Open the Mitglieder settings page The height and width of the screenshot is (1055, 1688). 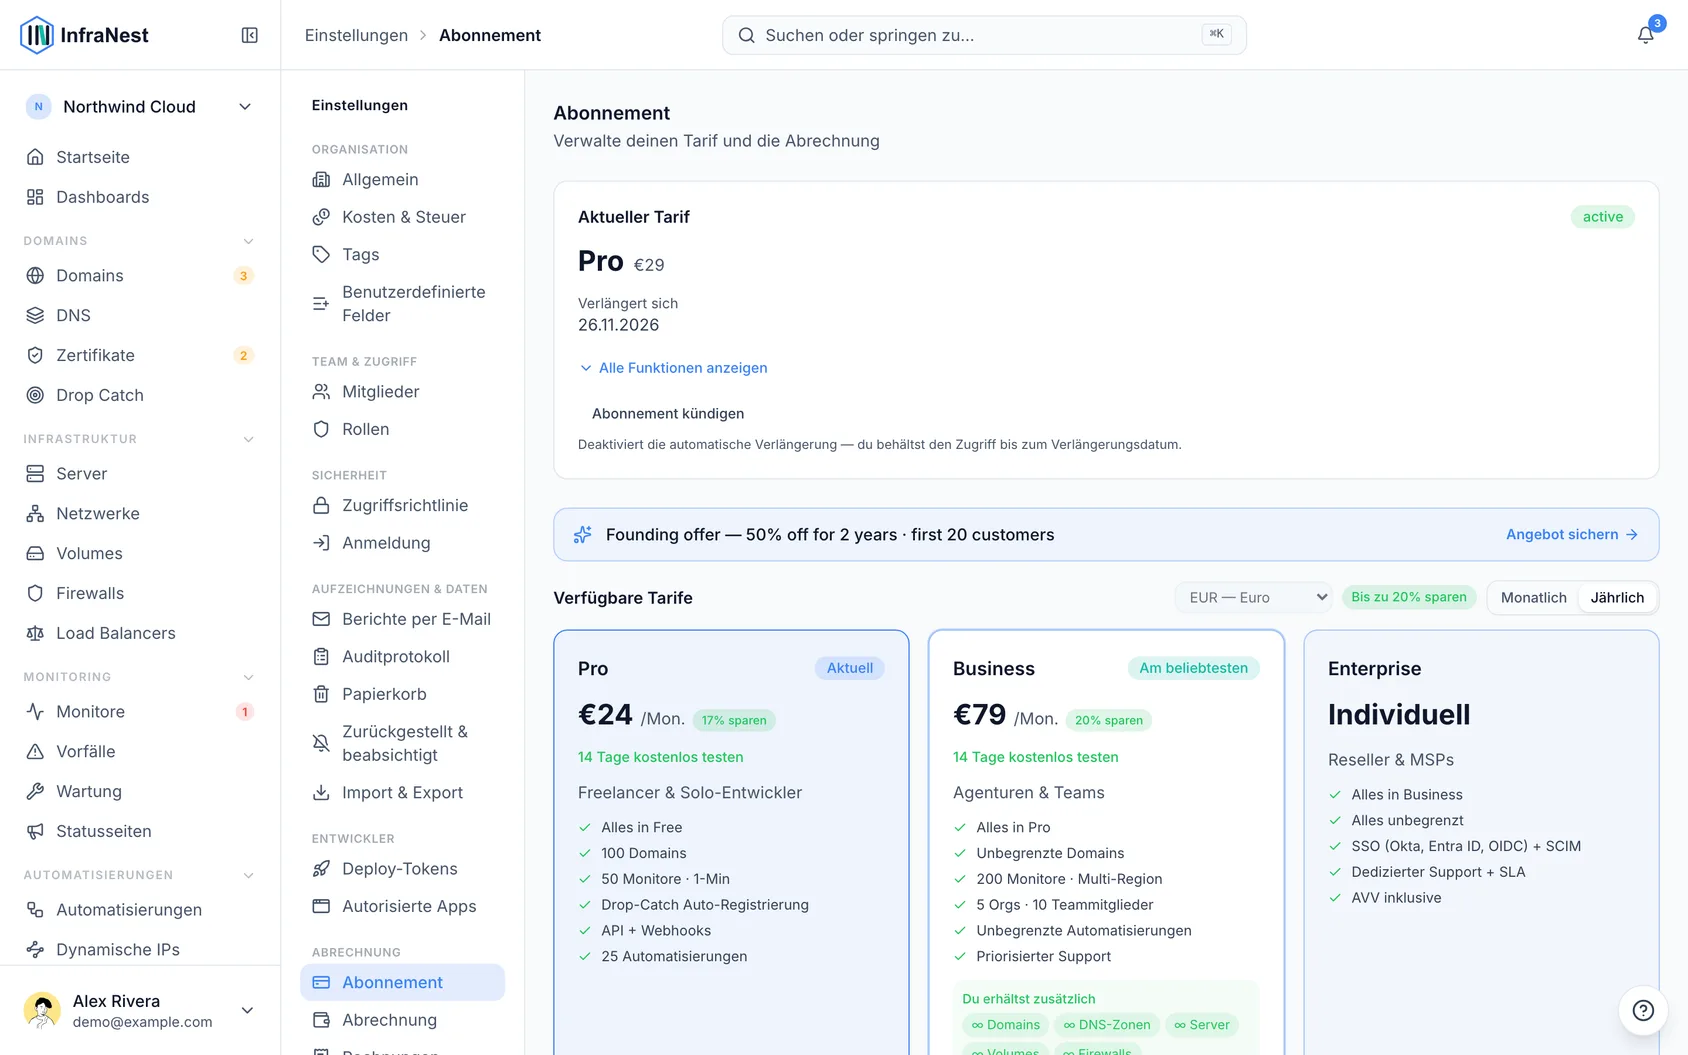pyautogui.click(x=402, y=392)
